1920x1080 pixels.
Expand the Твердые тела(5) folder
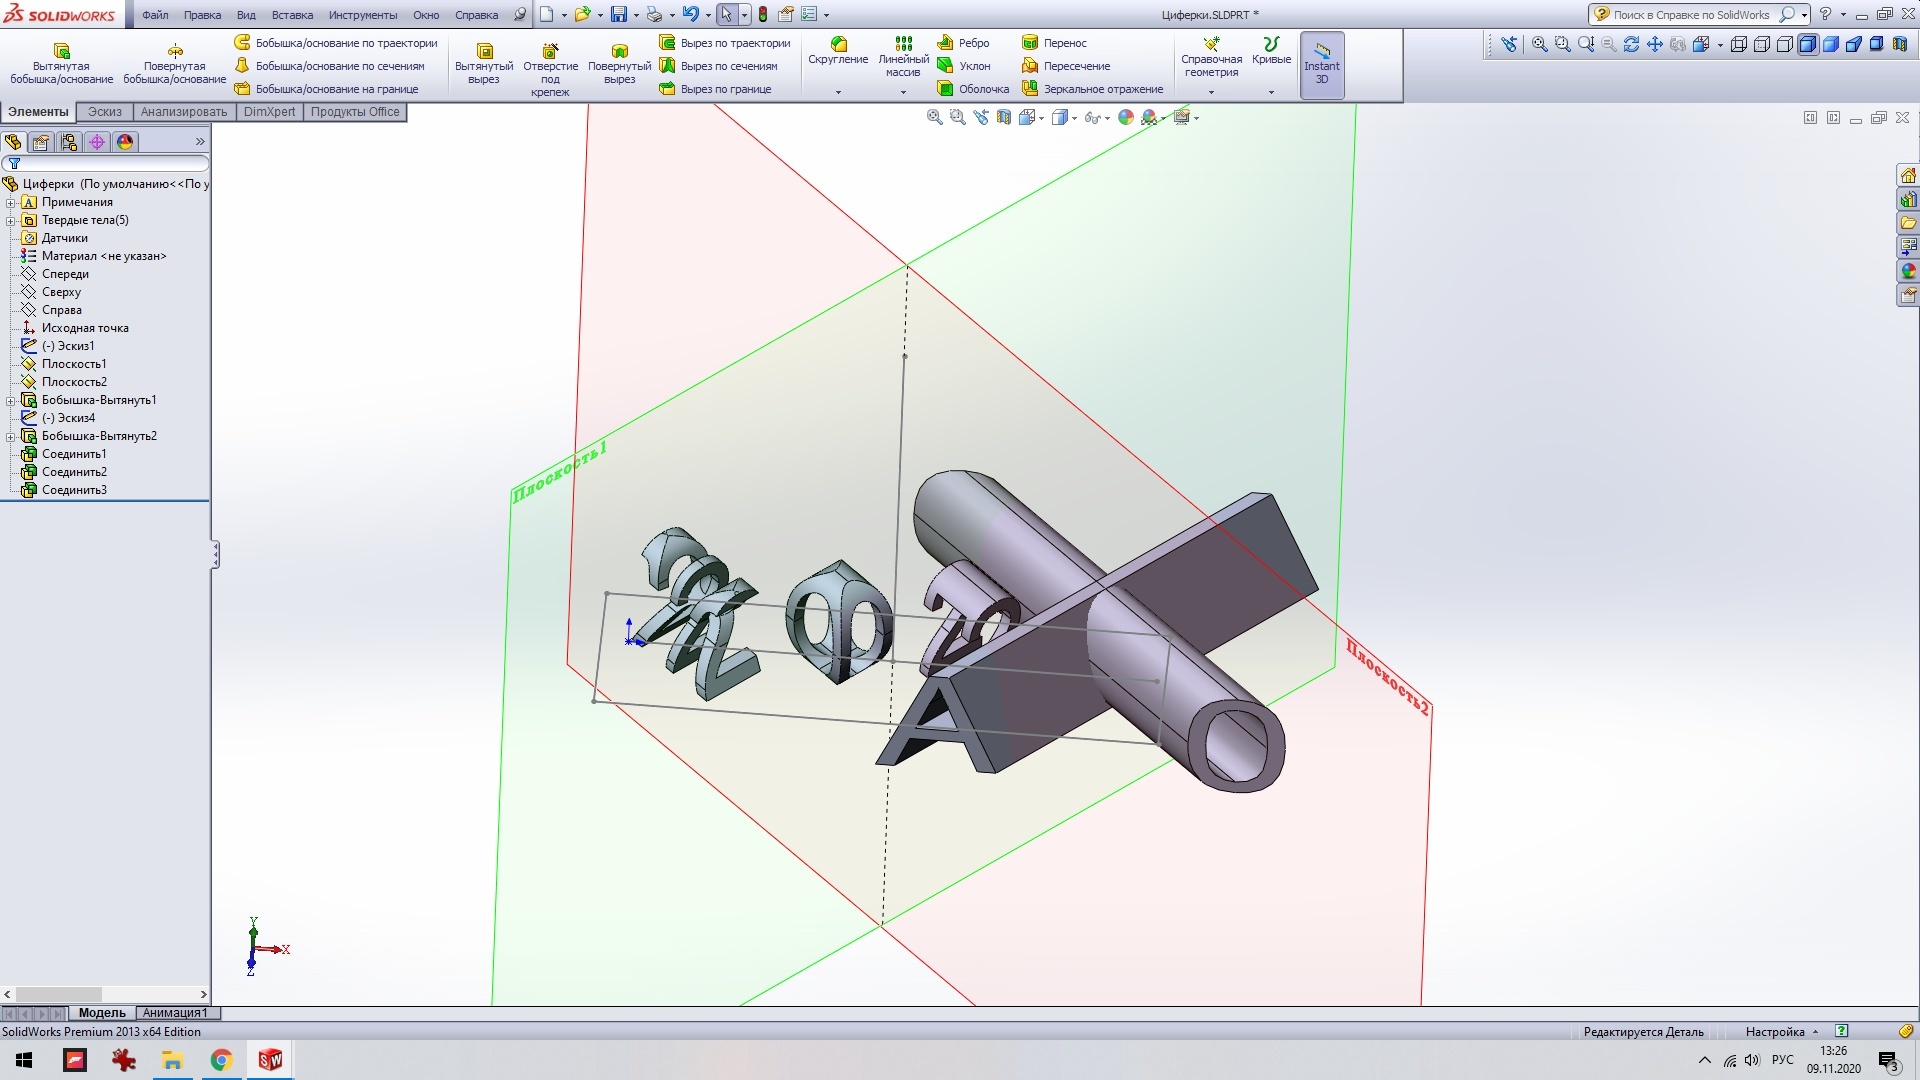coord(11,220)
